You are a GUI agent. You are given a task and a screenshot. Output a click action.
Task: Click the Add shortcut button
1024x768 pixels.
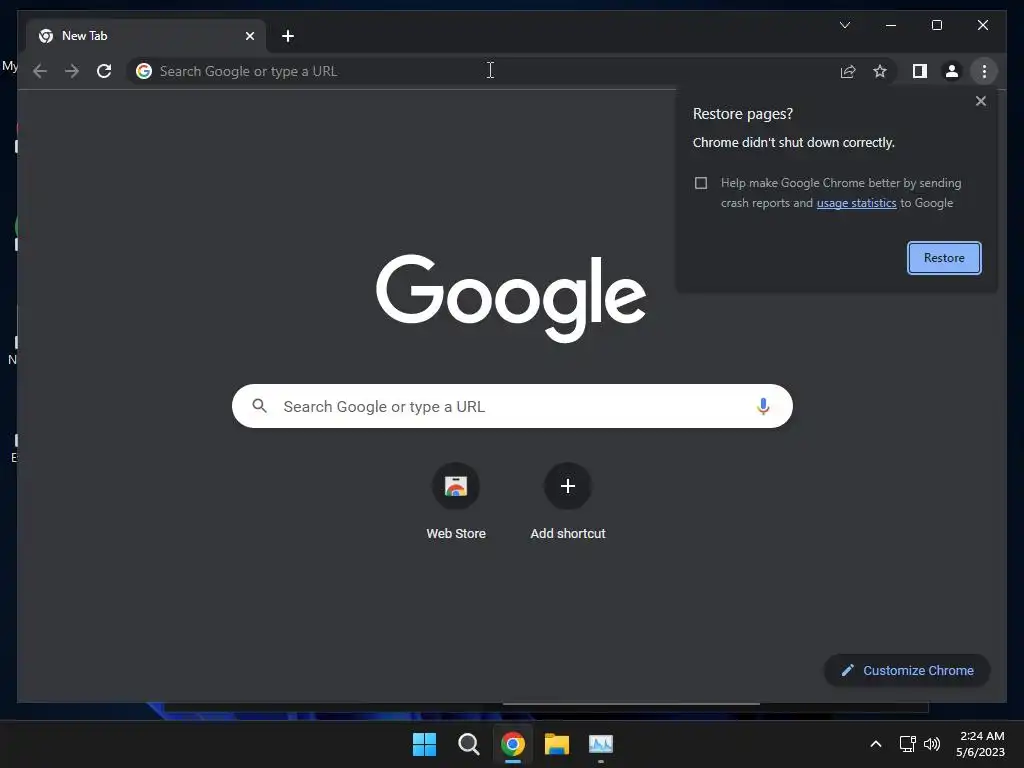coord(568,503)
